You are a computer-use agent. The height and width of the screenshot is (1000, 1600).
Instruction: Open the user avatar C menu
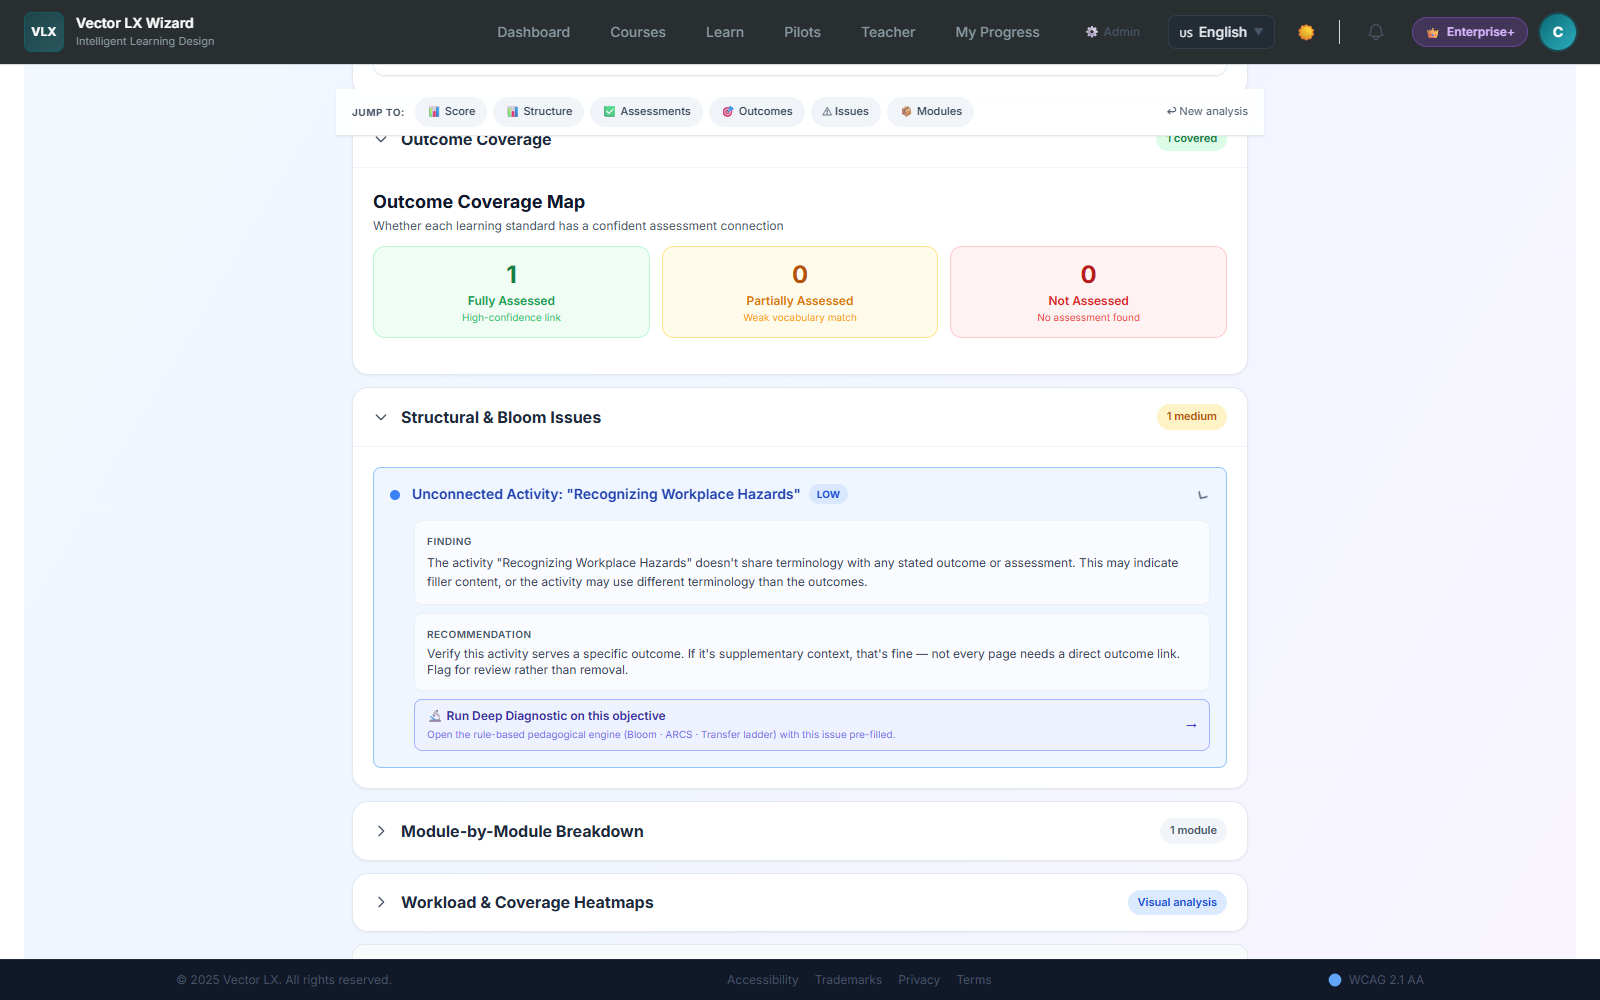point(1557,32)
